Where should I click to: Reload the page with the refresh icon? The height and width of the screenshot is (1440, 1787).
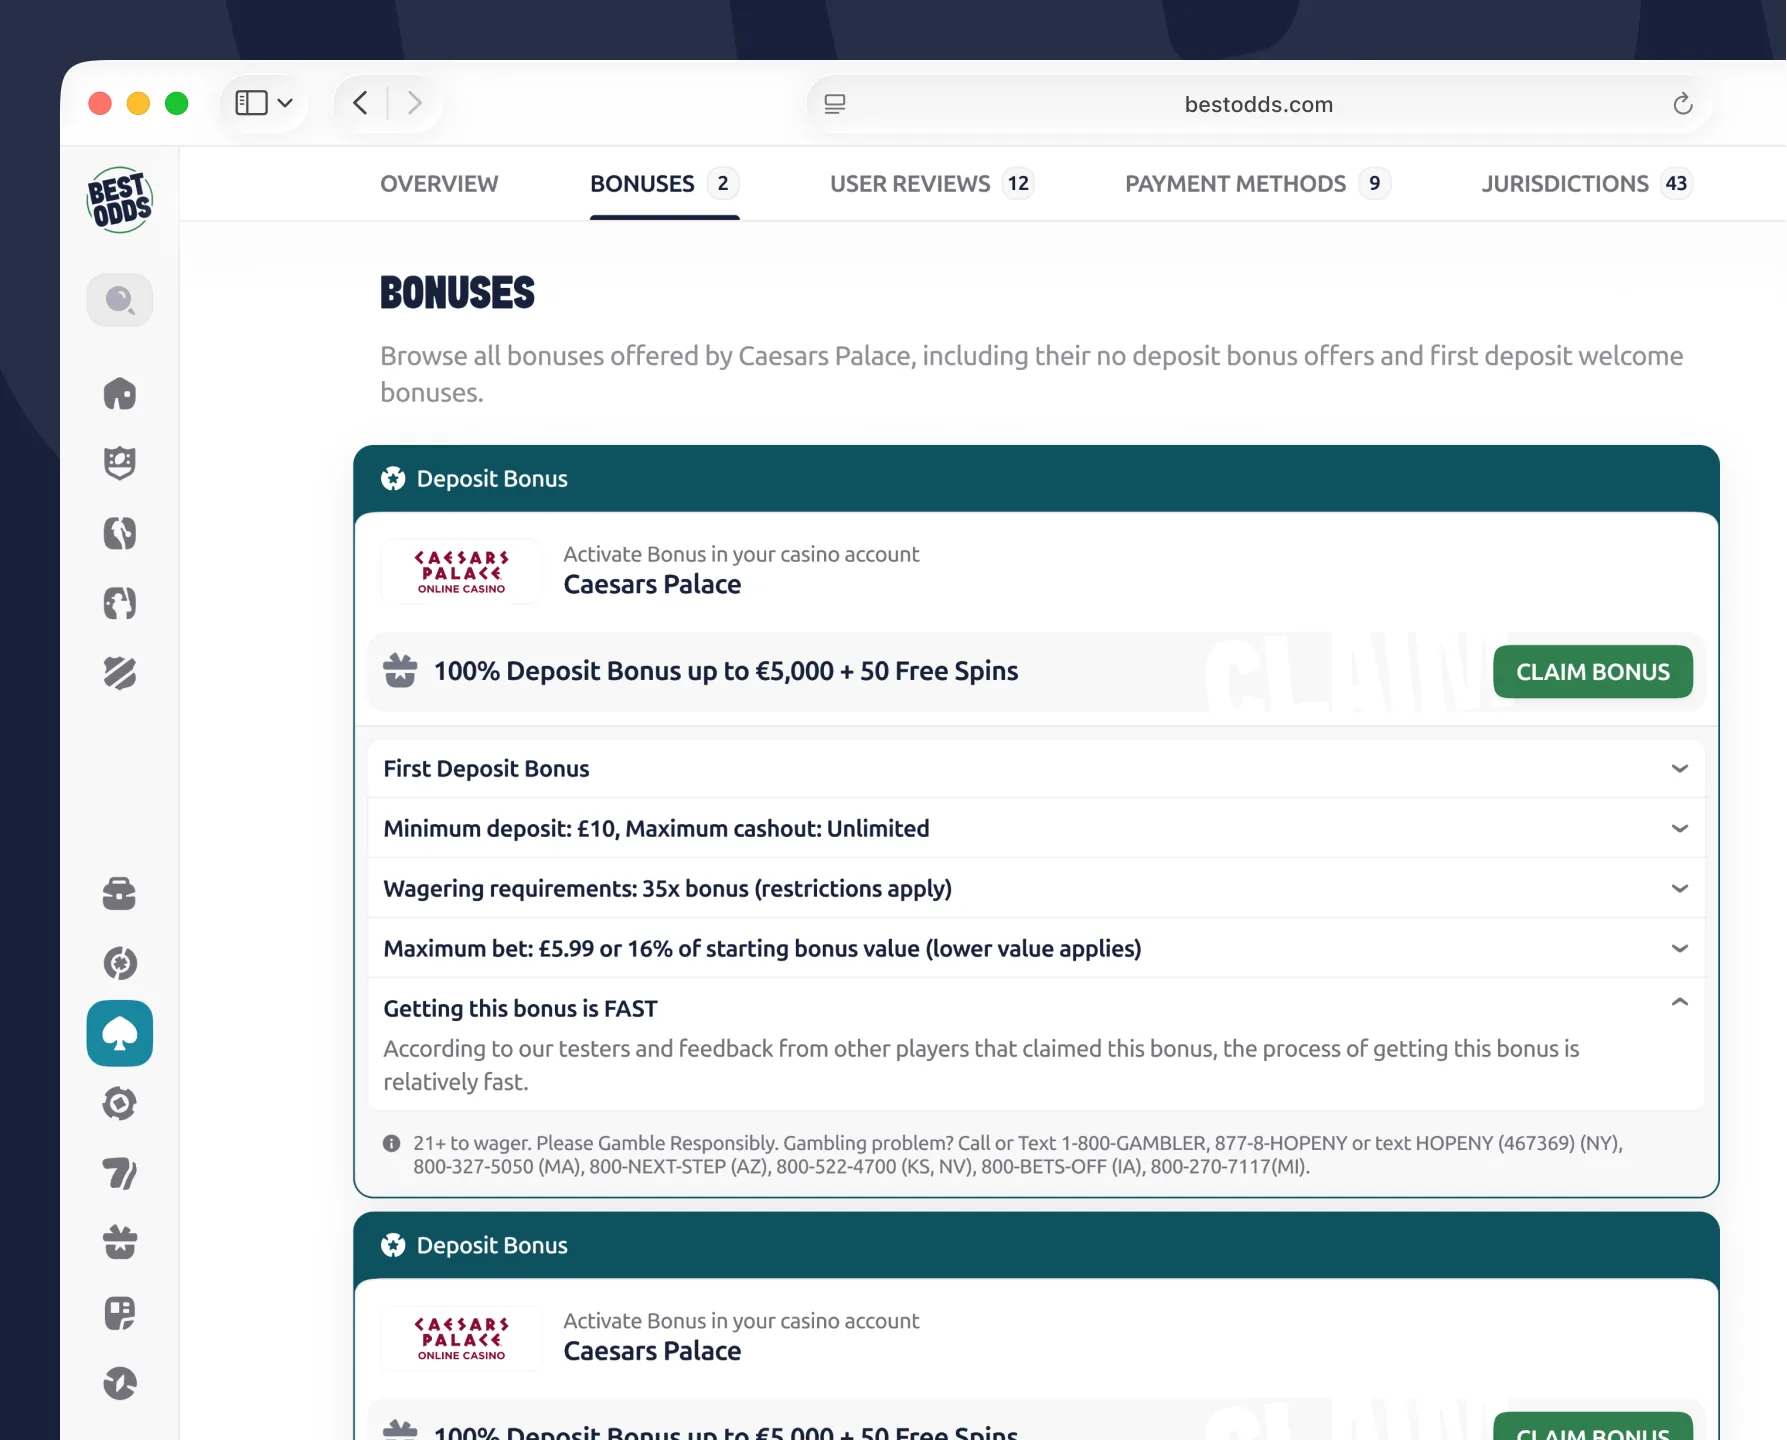pyautogui.click(x=1683, y=104)
